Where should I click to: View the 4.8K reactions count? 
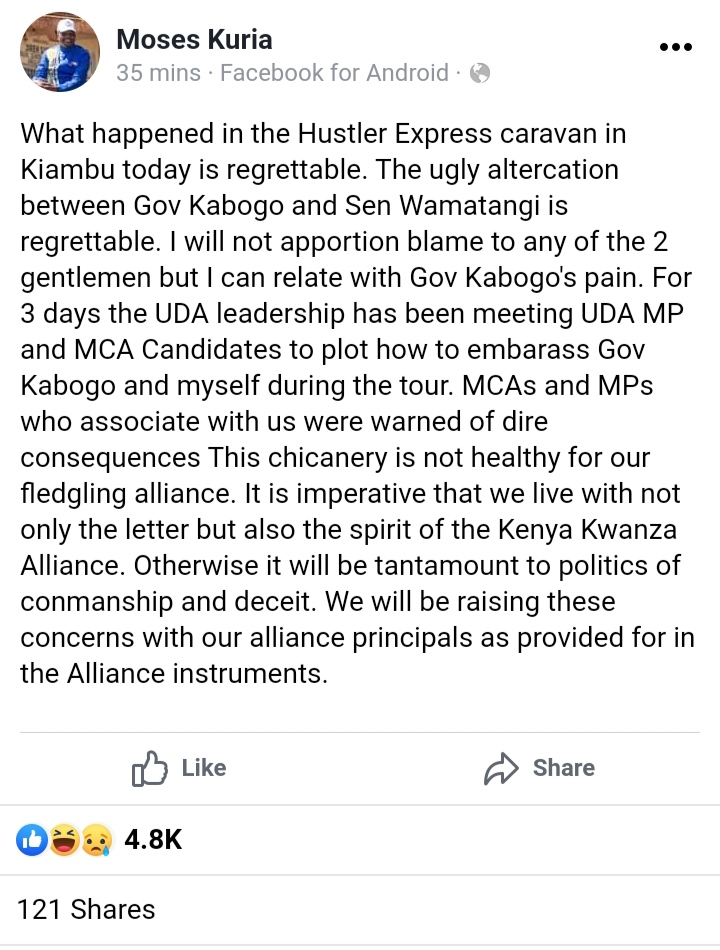coord(153,840)
